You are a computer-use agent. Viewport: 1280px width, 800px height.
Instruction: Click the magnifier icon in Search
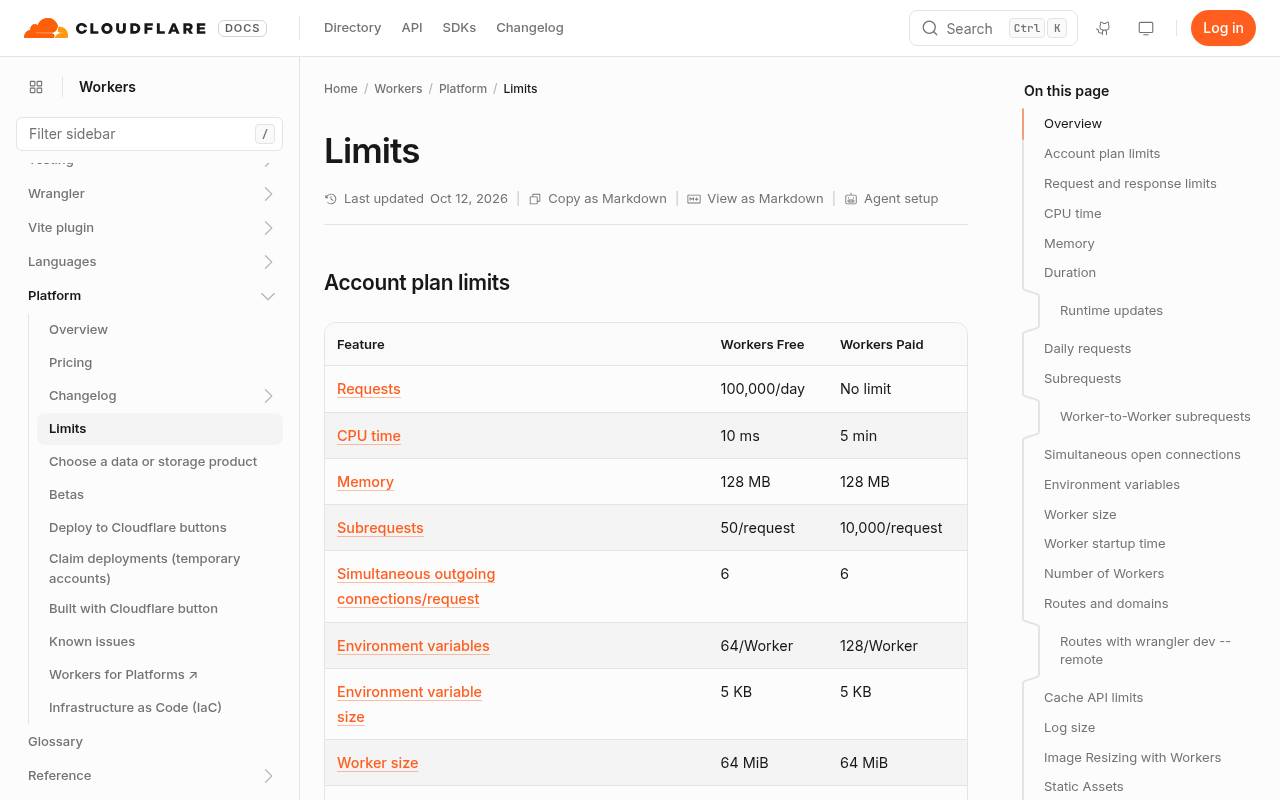coord(930,28)
